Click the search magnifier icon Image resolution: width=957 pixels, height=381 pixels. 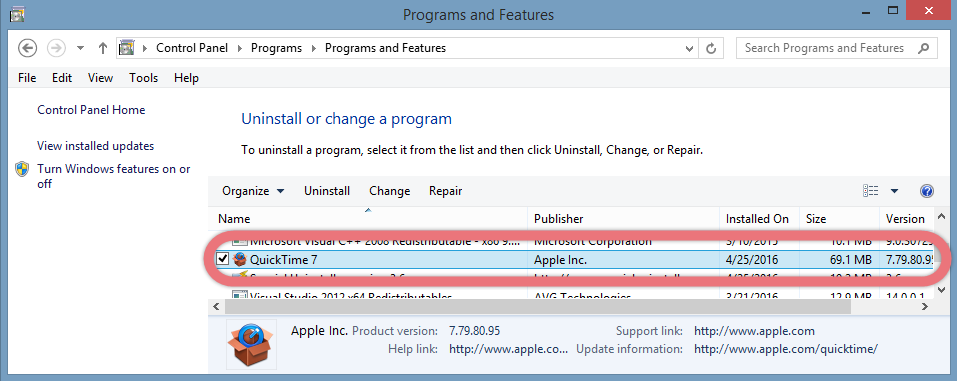(924, 48)
